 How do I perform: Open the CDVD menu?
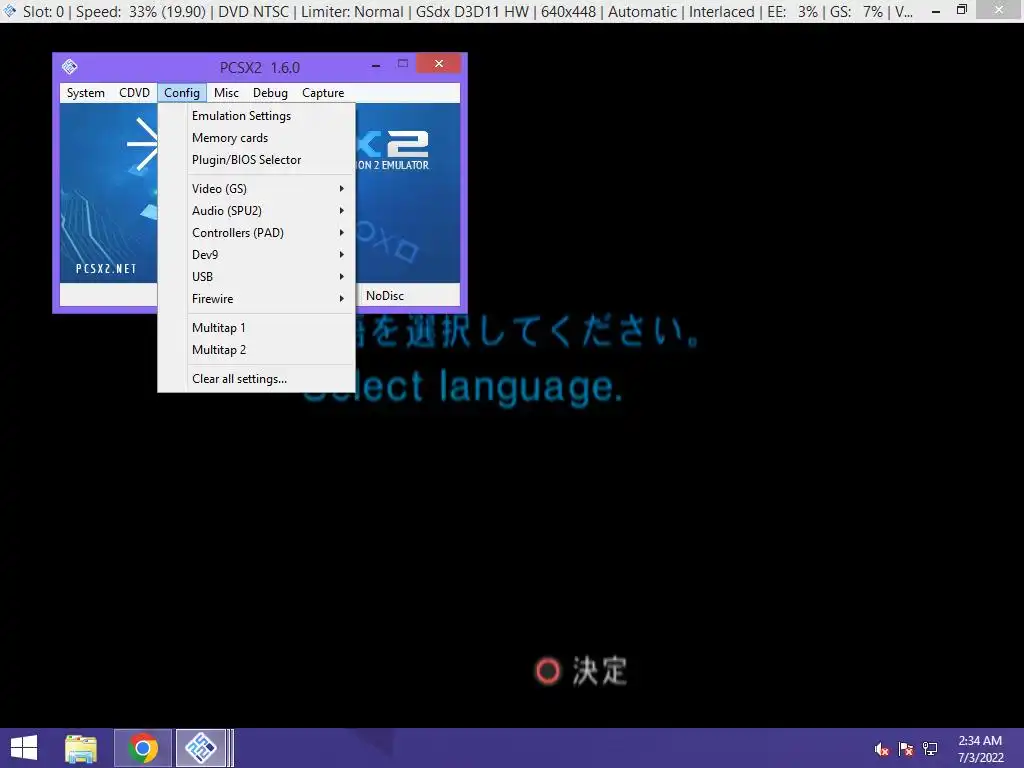(134, 93)
